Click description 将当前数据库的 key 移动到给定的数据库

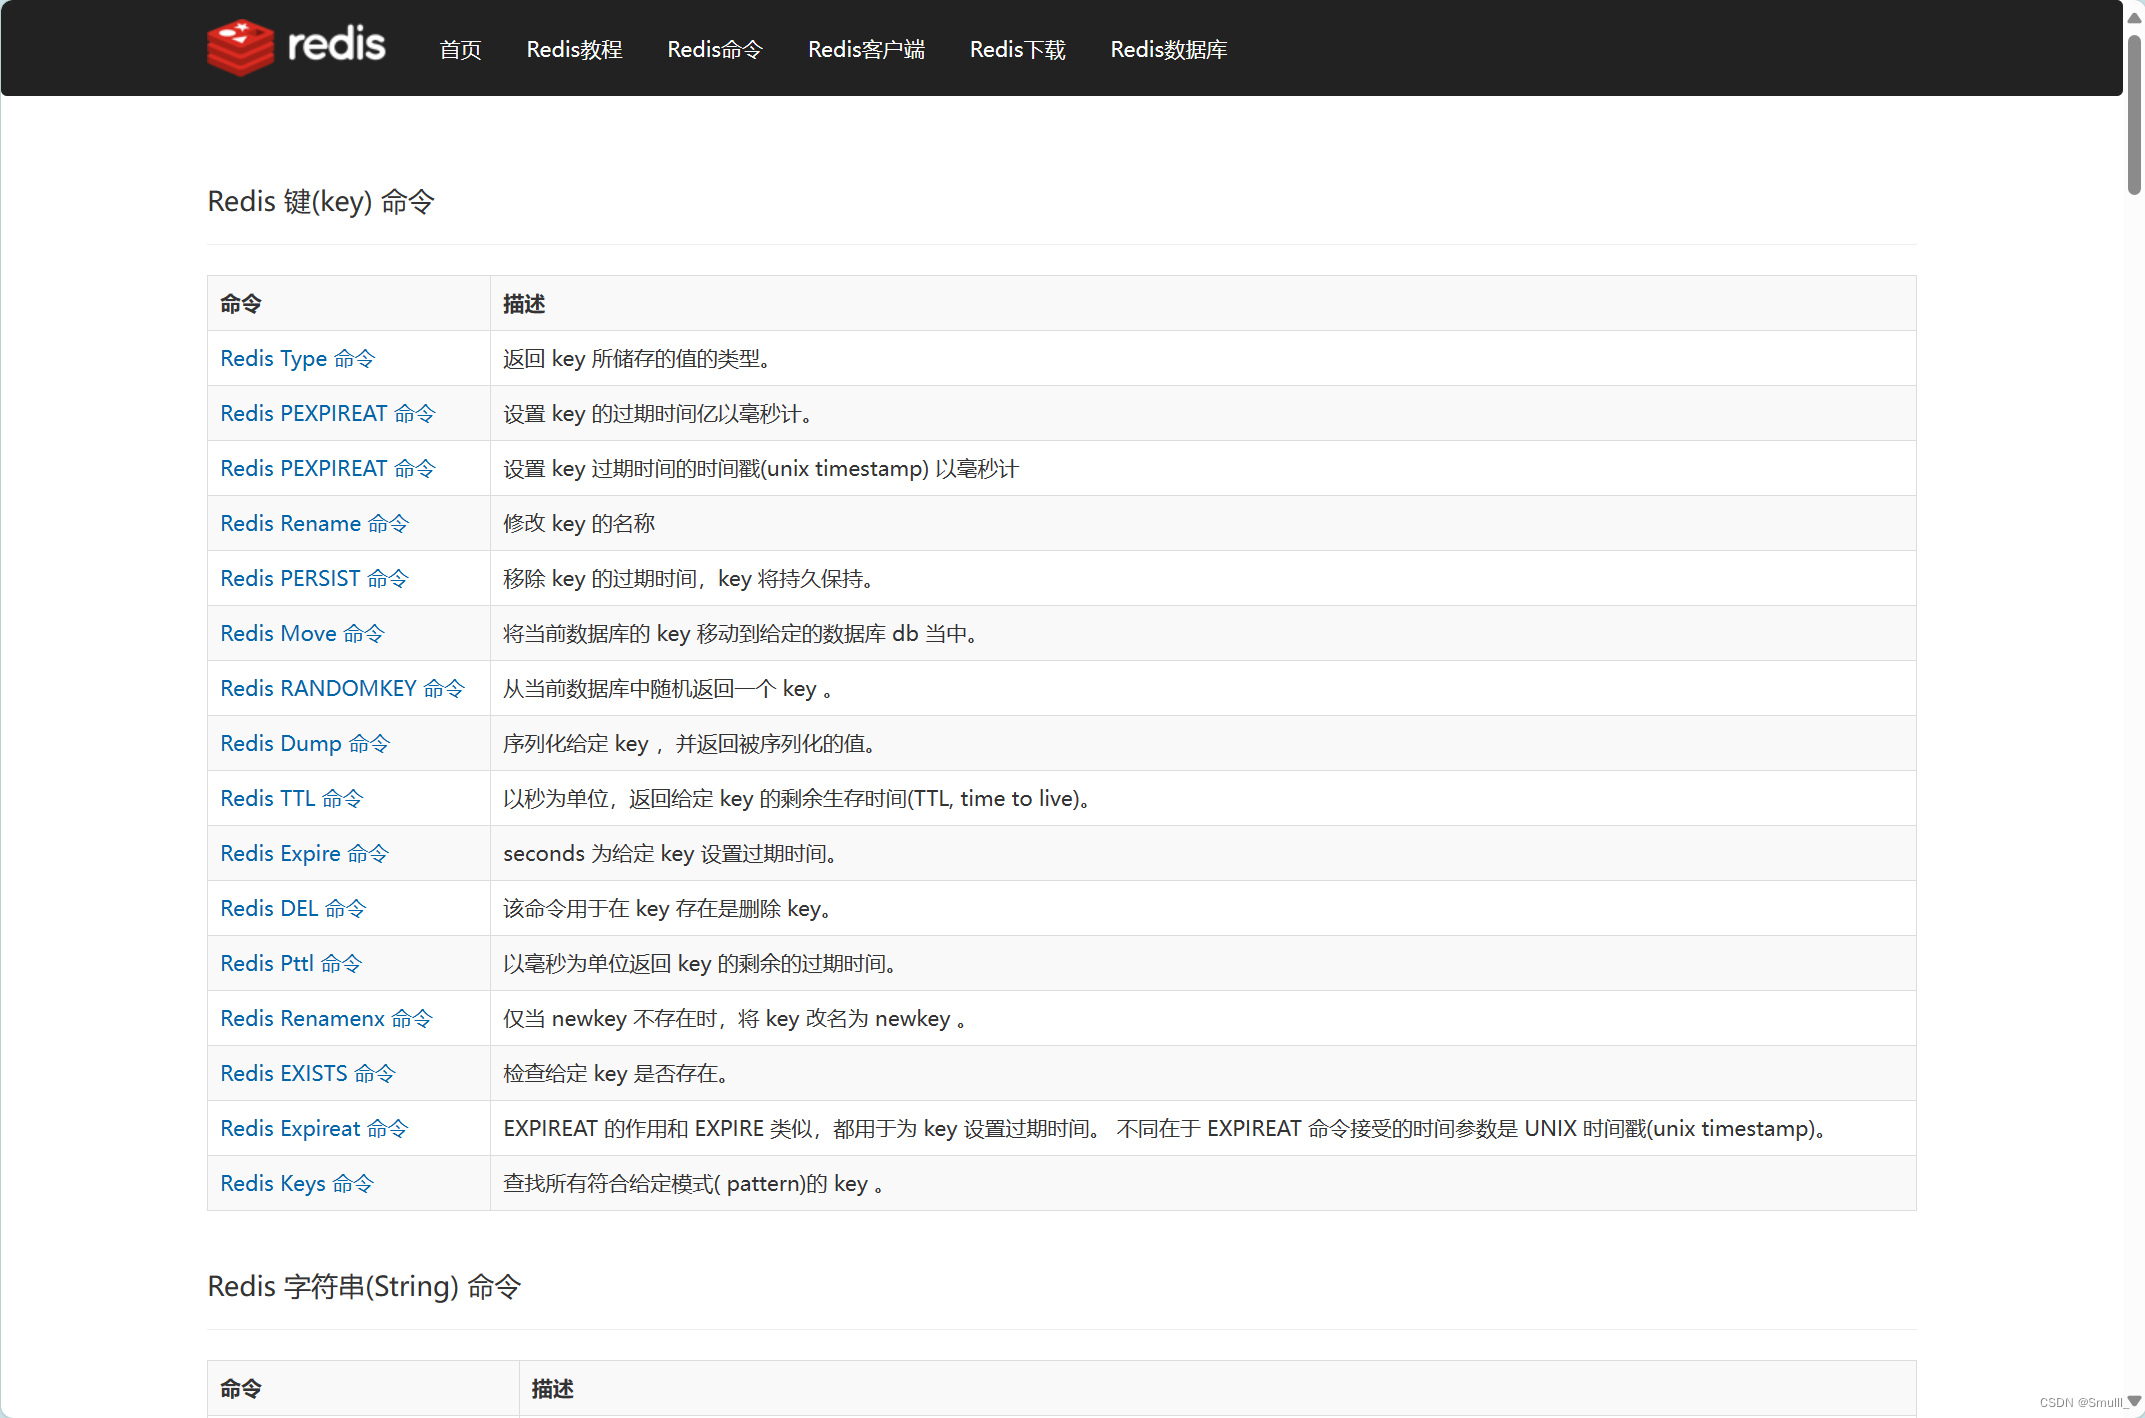(x=741, y=633)
